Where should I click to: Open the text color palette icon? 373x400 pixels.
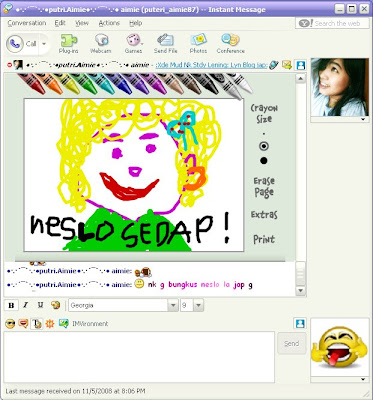click(x=55, y=305)
